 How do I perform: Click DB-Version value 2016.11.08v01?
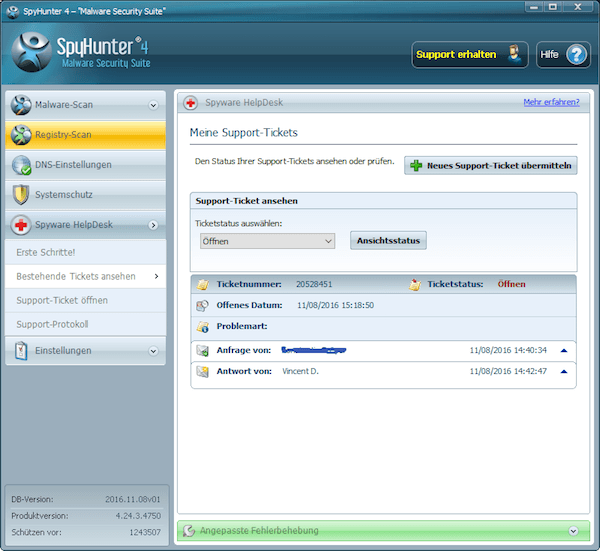[x=133, y=499]
